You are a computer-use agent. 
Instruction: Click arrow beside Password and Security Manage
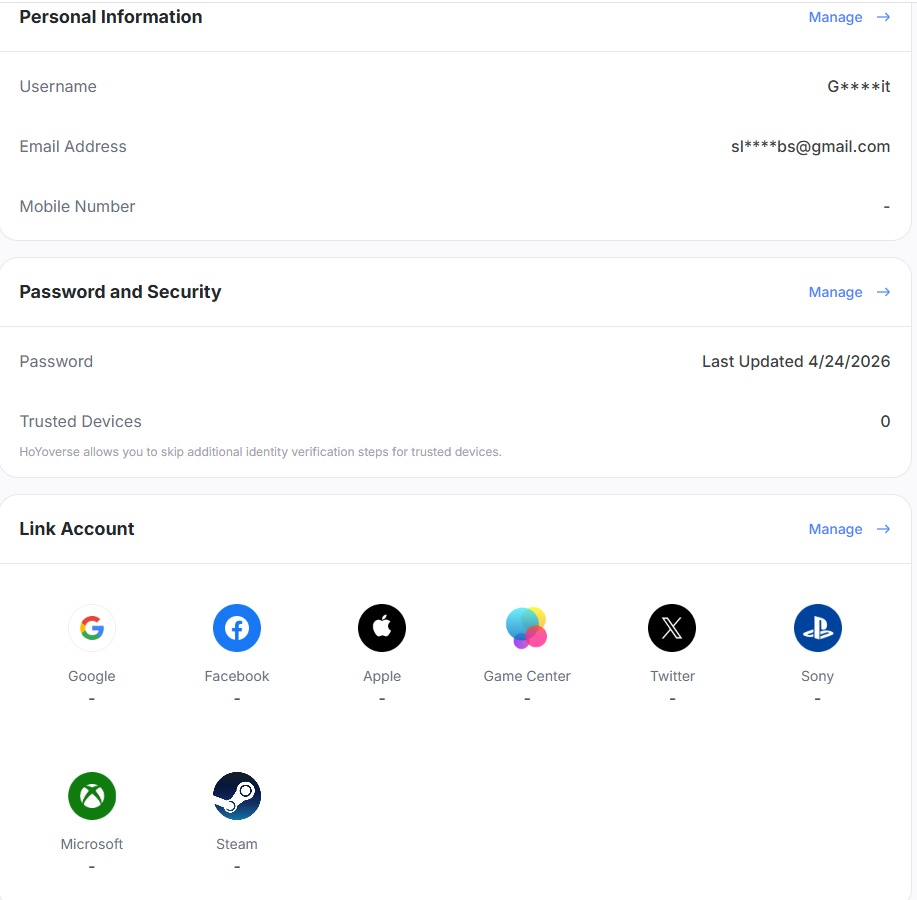click(883, 292)
